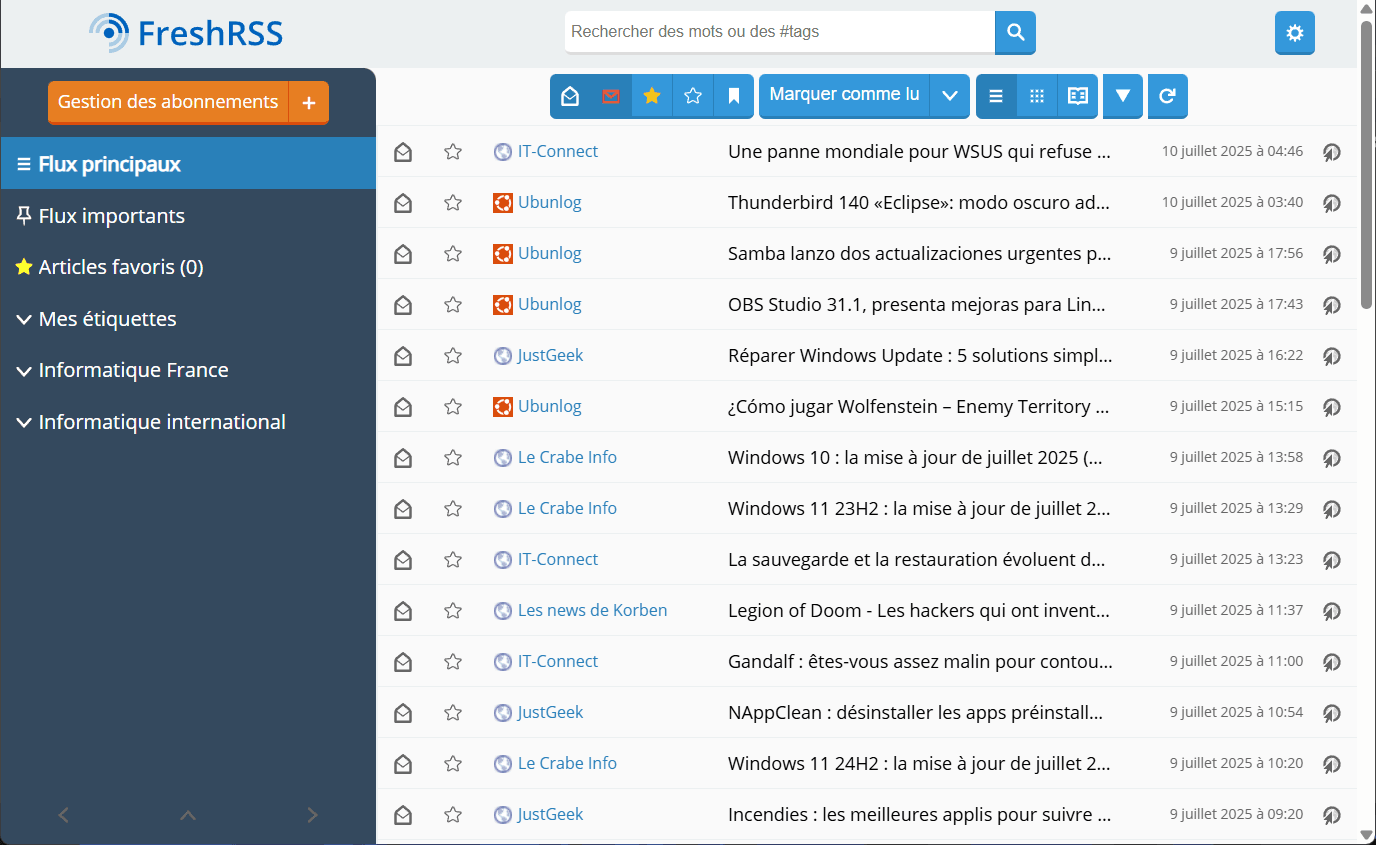Focus the Rechercher des mots search field

coord(779,32)
